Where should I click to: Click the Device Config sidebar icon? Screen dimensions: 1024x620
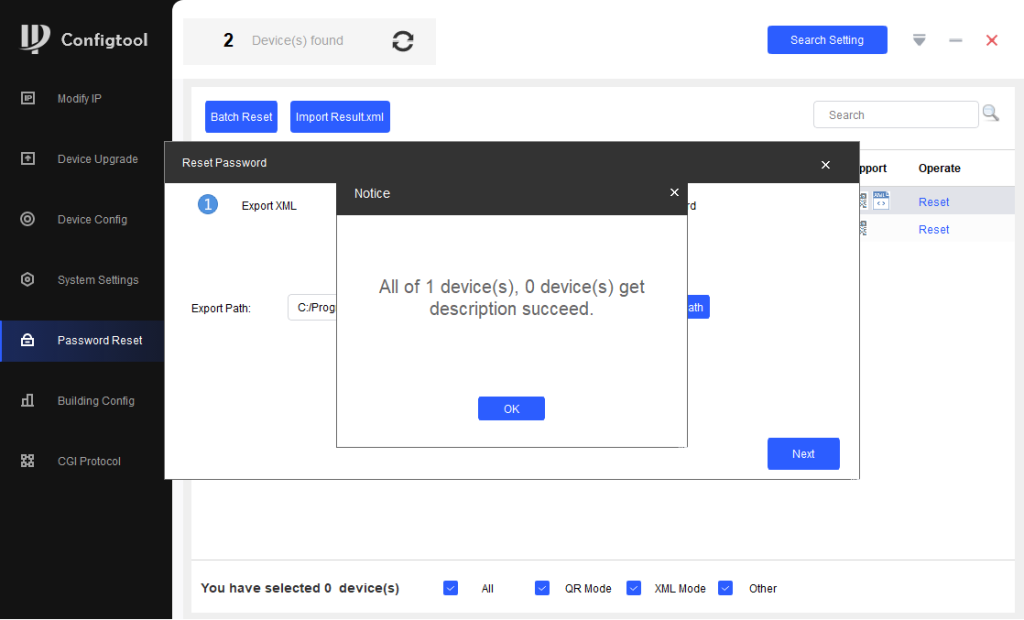click(x=28, y=219)
